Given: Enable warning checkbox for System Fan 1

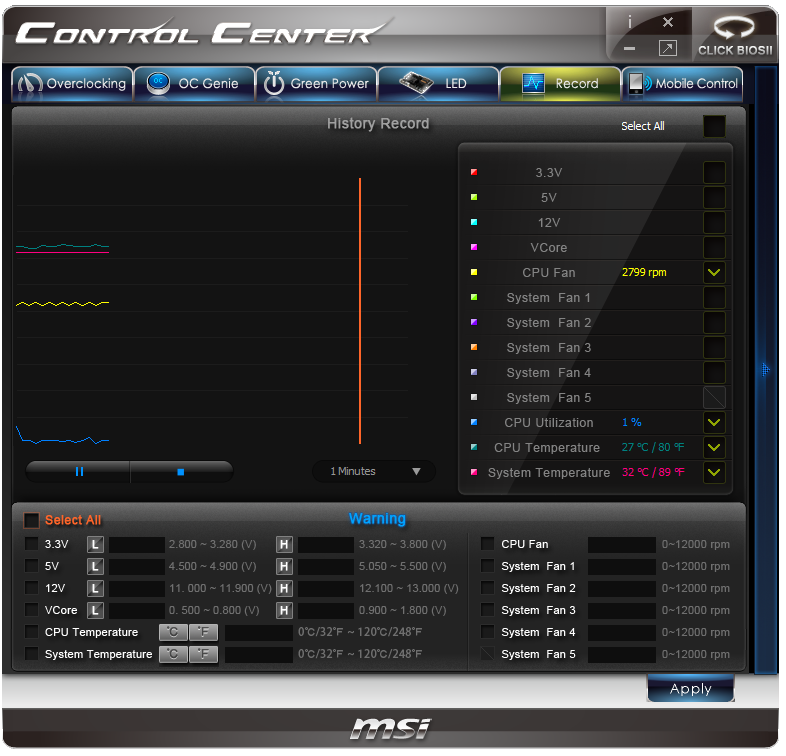Looking at the screenshot, I should coord(487,566).
